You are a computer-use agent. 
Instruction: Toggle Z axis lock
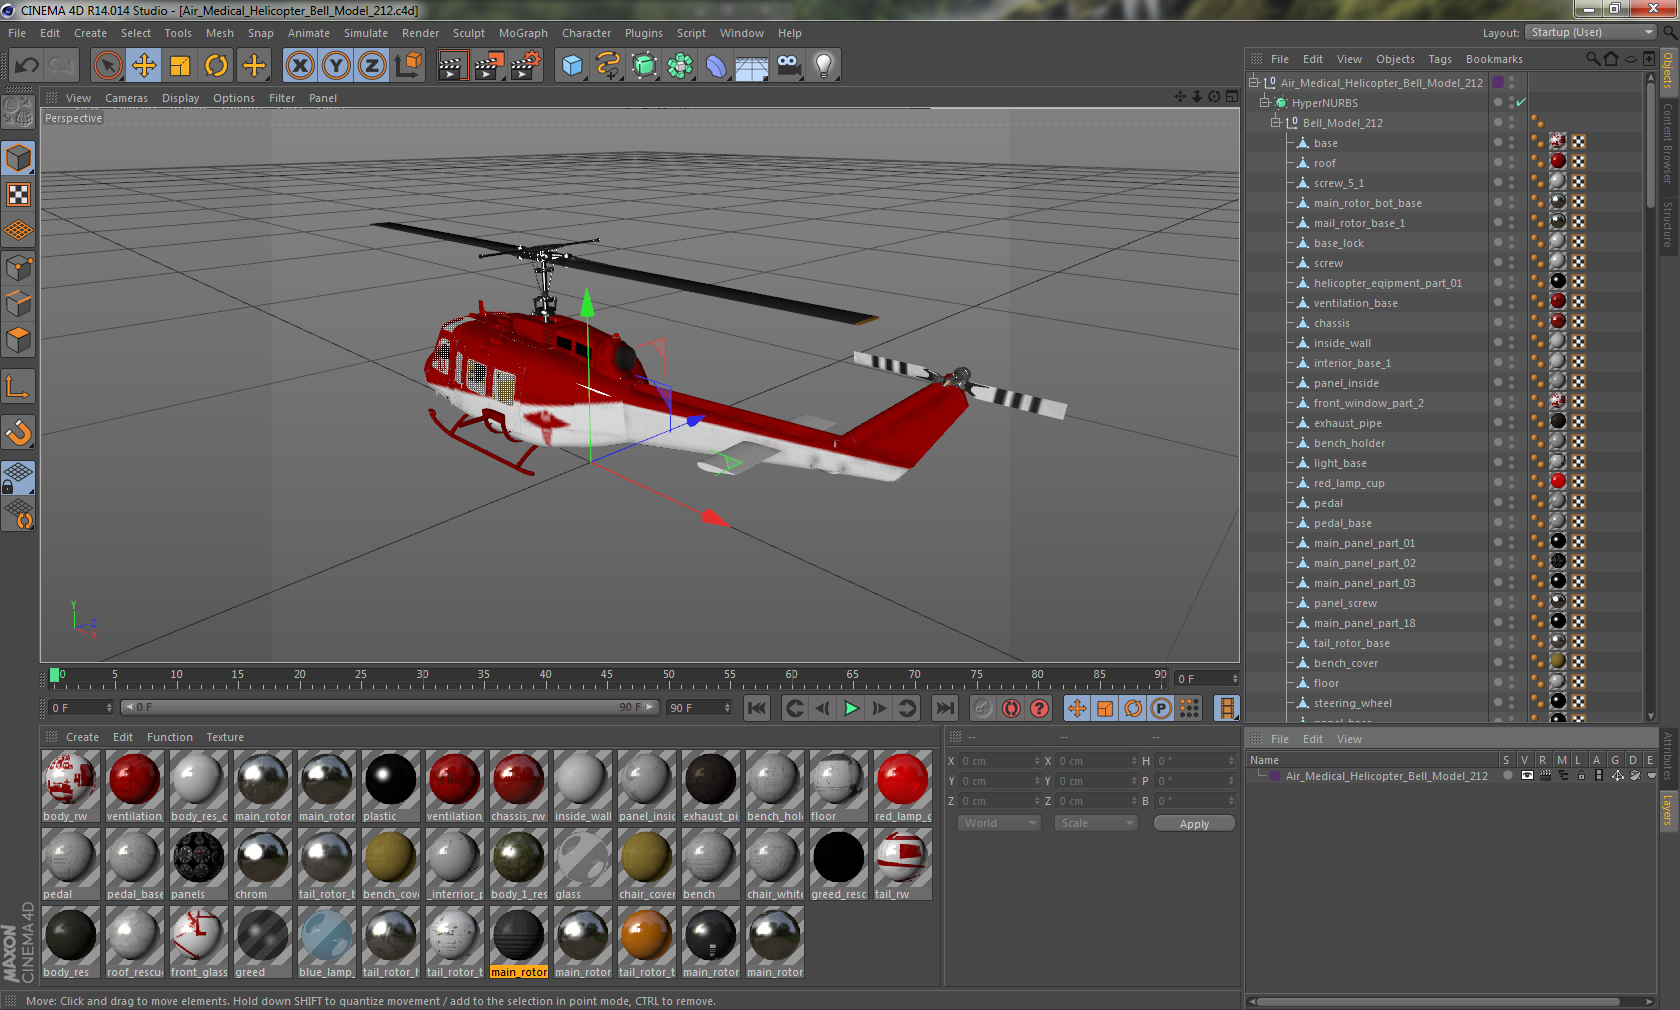pos(372,66)
